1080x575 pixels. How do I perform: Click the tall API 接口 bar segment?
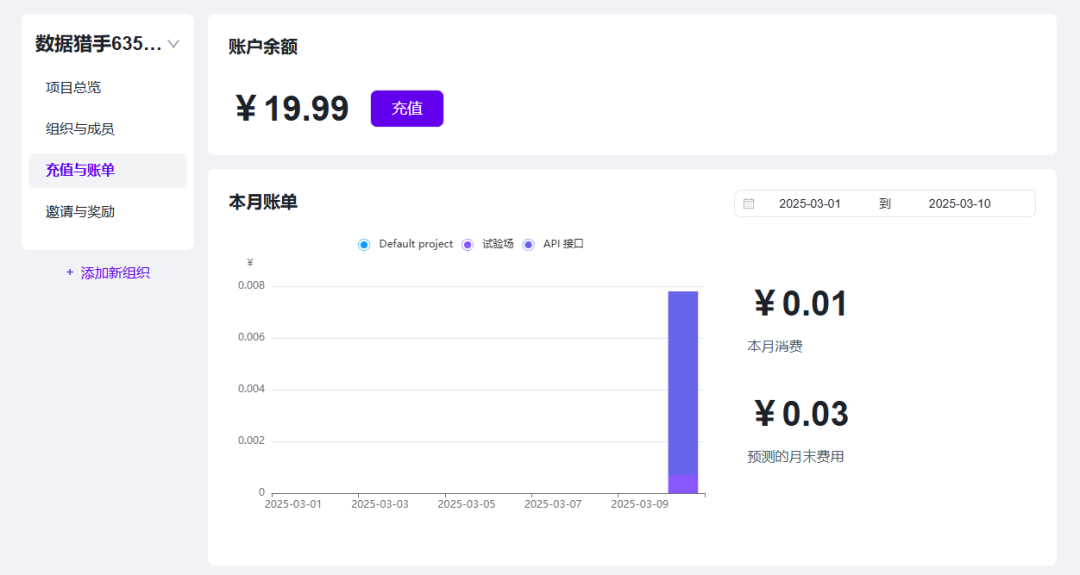(x=683, y=380)
